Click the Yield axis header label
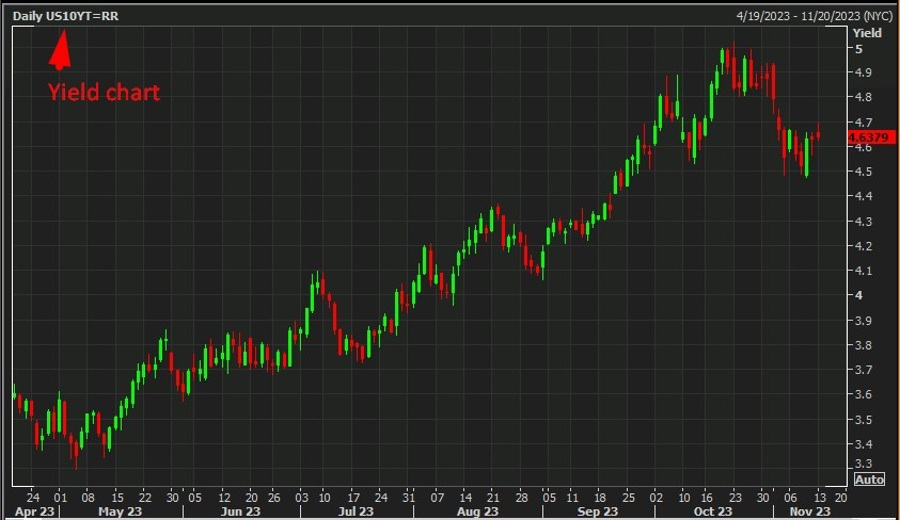 (867, 33)
